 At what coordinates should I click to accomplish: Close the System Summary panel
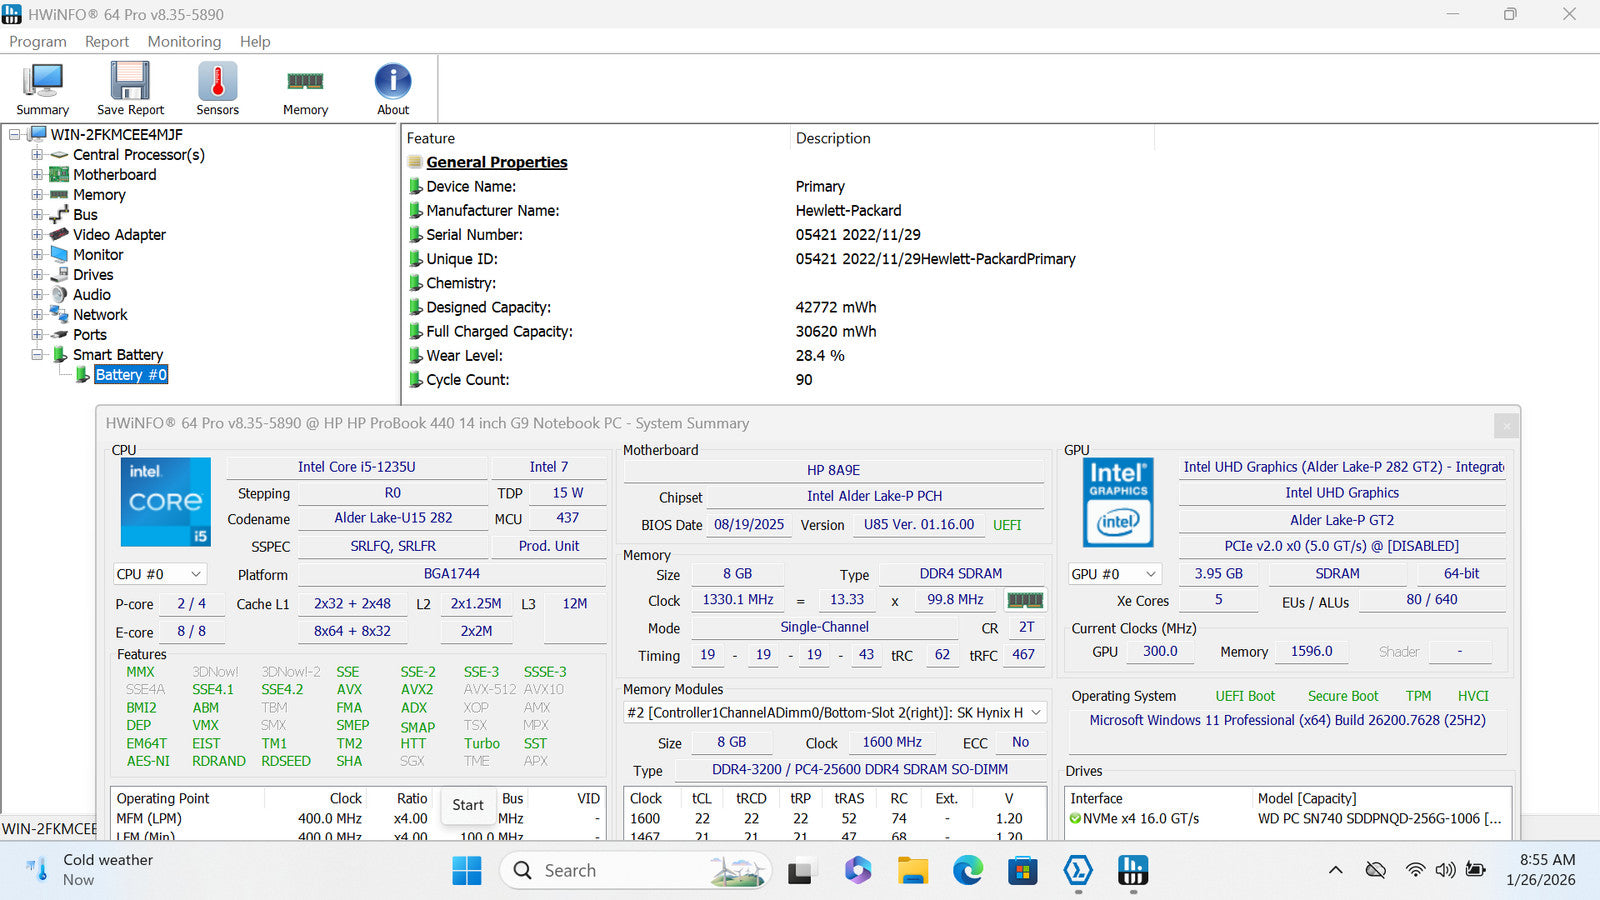pyautogui.click(x=1506, y=426)
